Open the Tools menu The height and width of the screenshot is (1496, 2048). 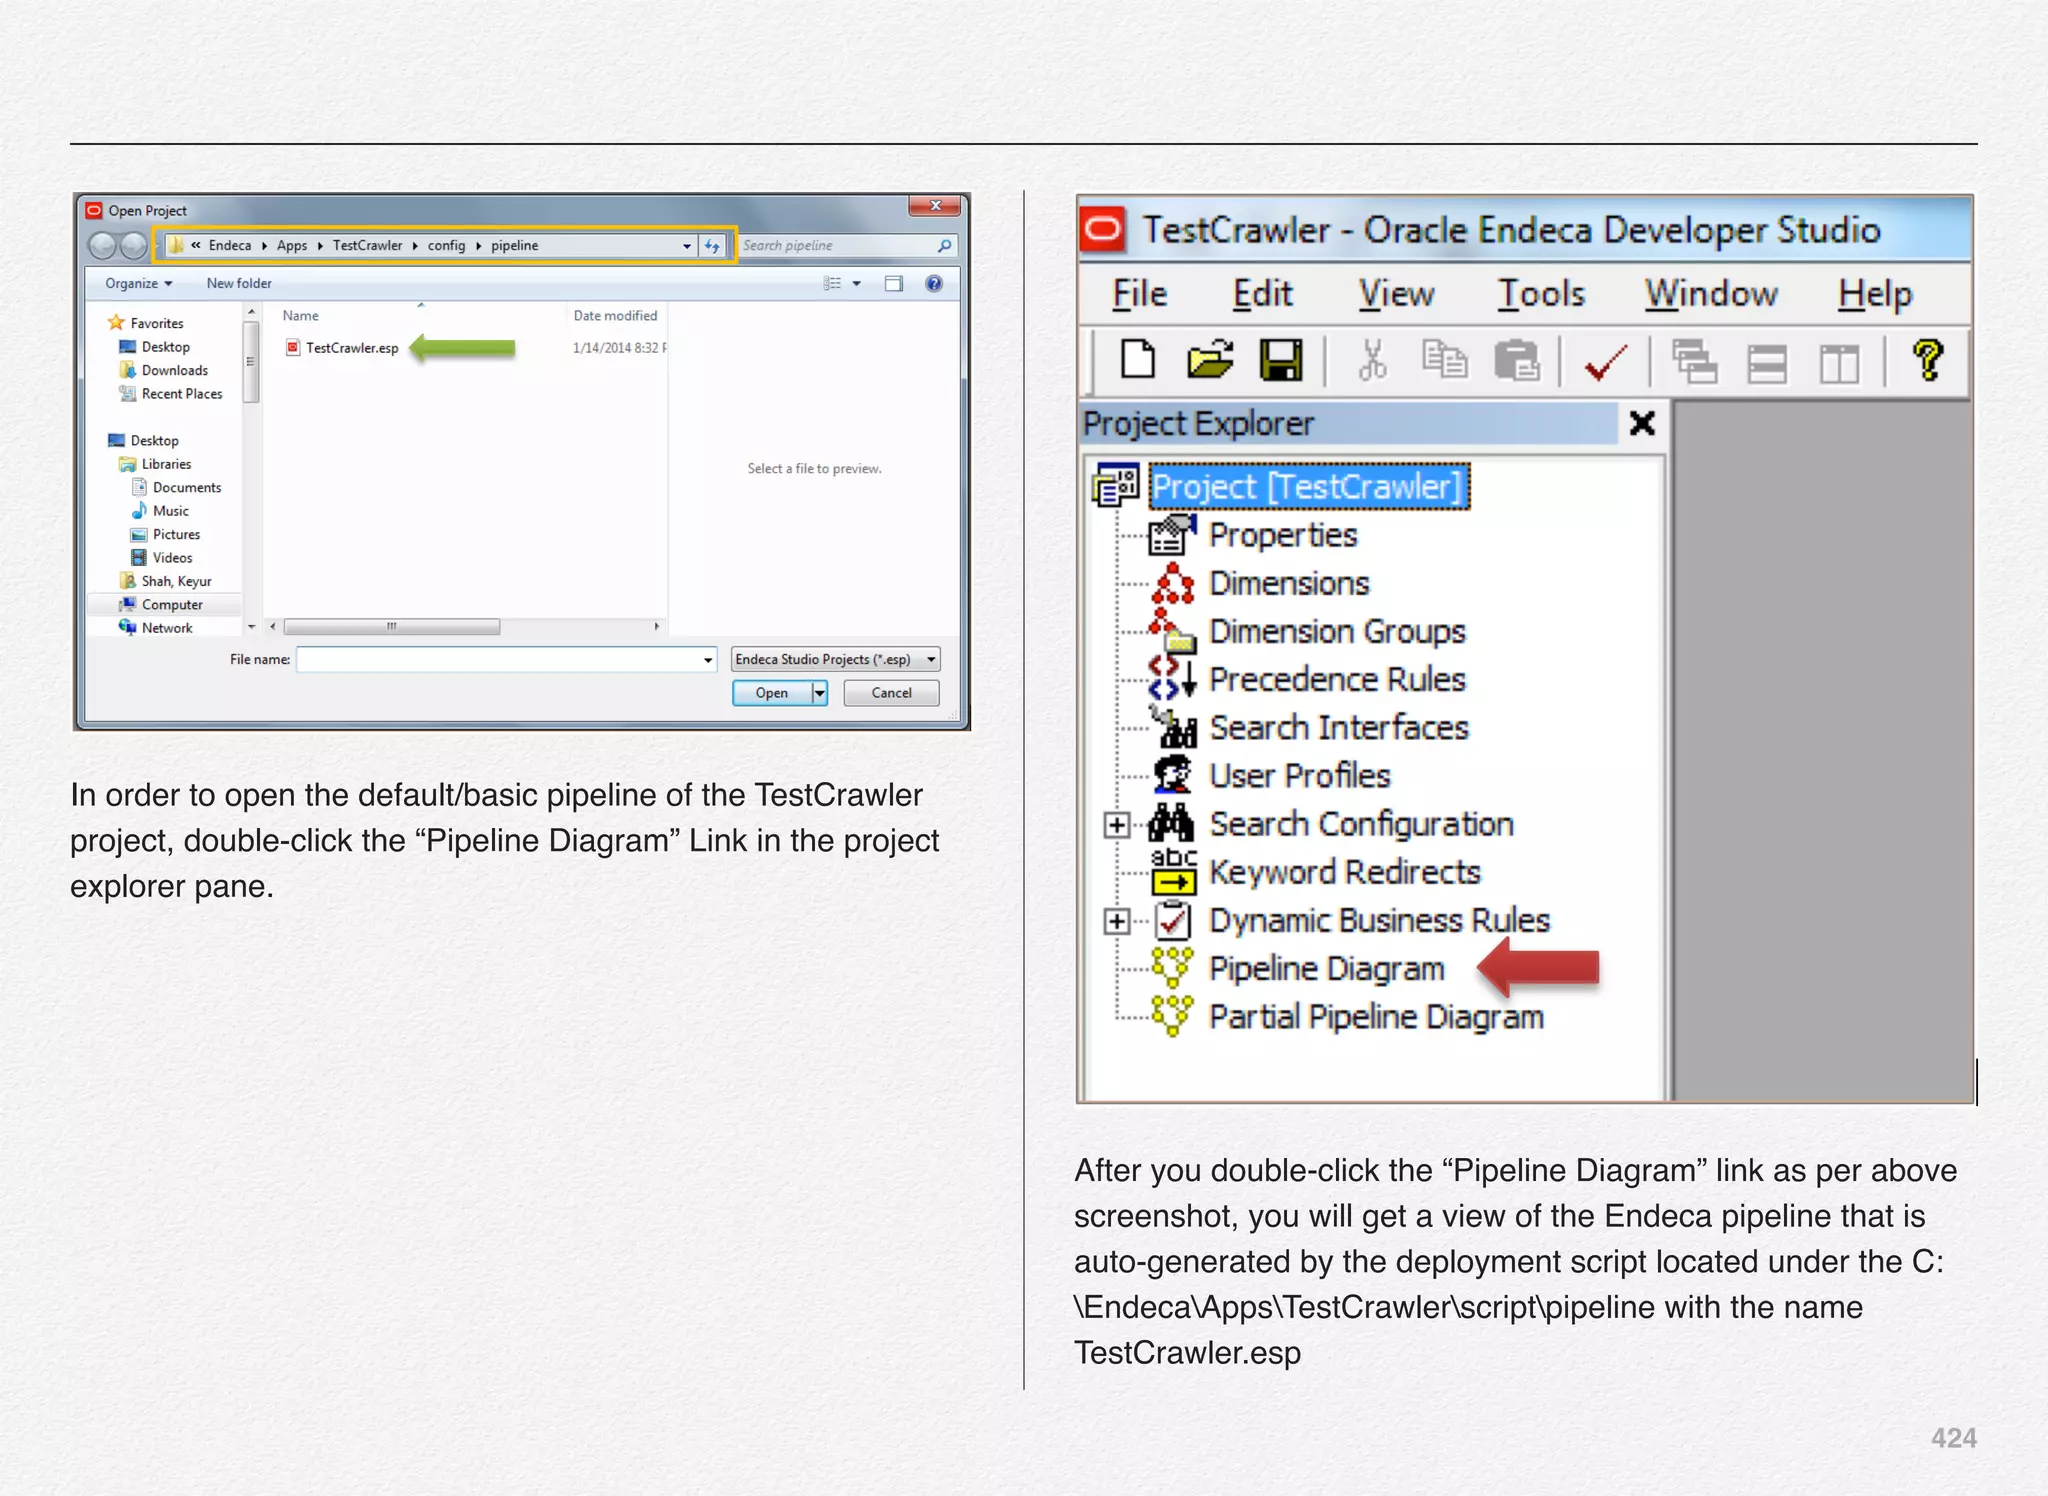(1541, 293)
